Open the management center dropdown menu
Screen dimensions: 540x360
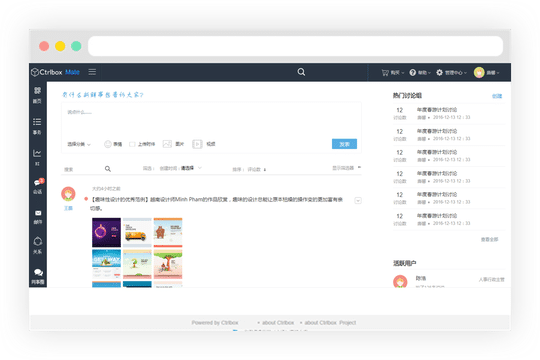click(x=456, y=73)
